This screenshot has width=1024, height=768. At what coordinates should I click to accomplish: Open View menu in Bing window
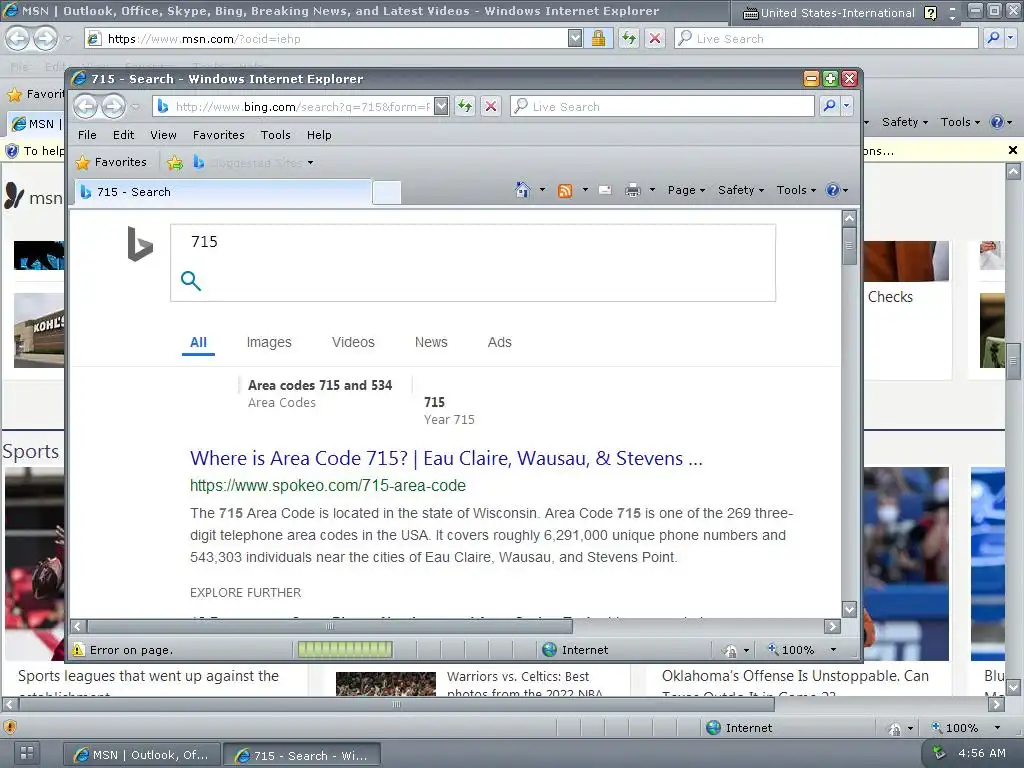pos(163,135)
